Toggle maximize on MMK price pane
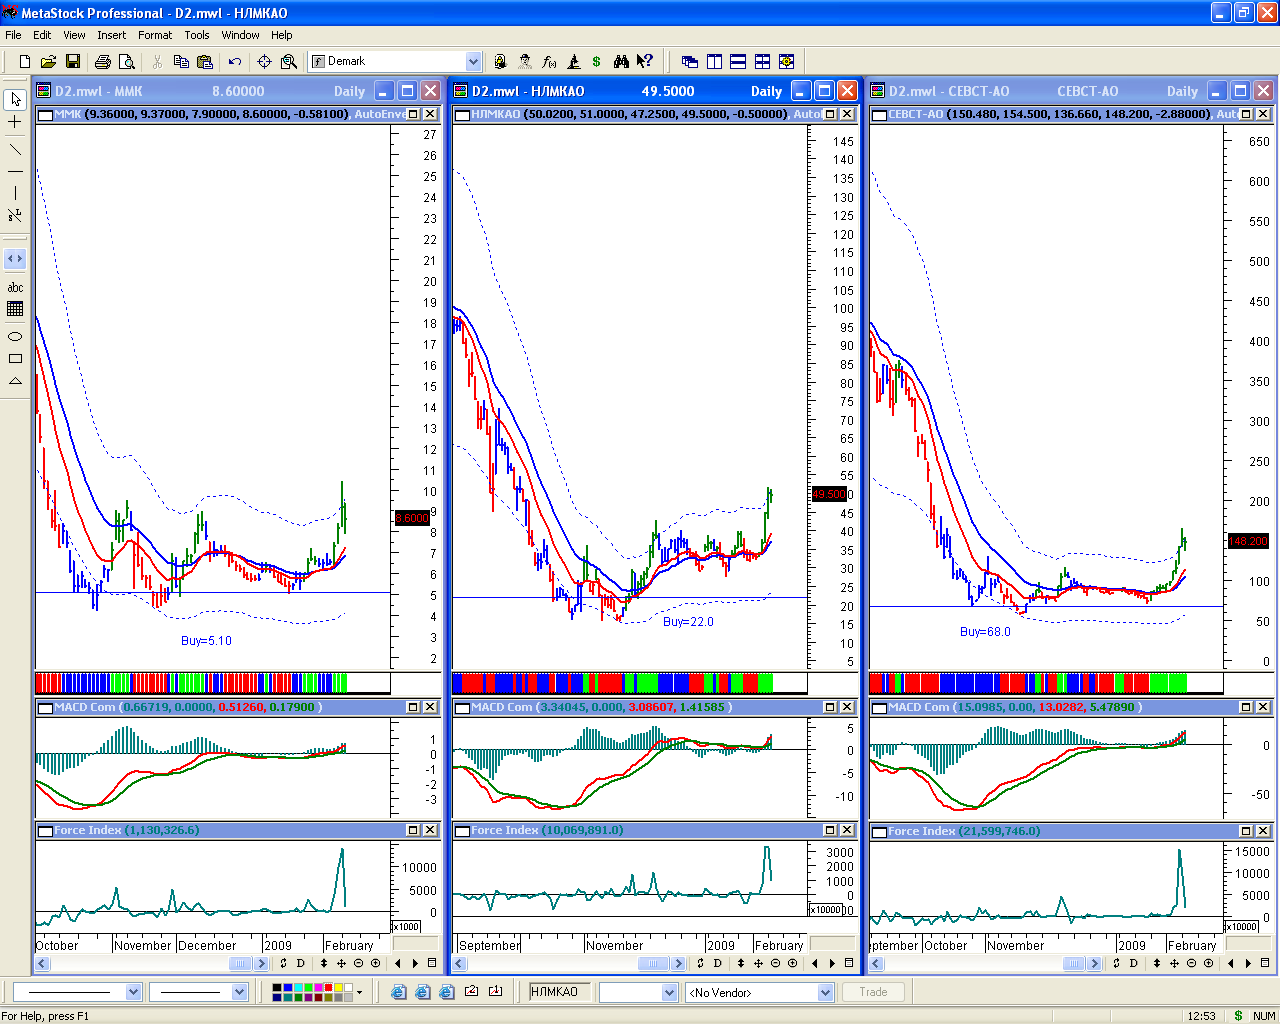The height and width of the screenshot is (1024, 1280). 413,114
